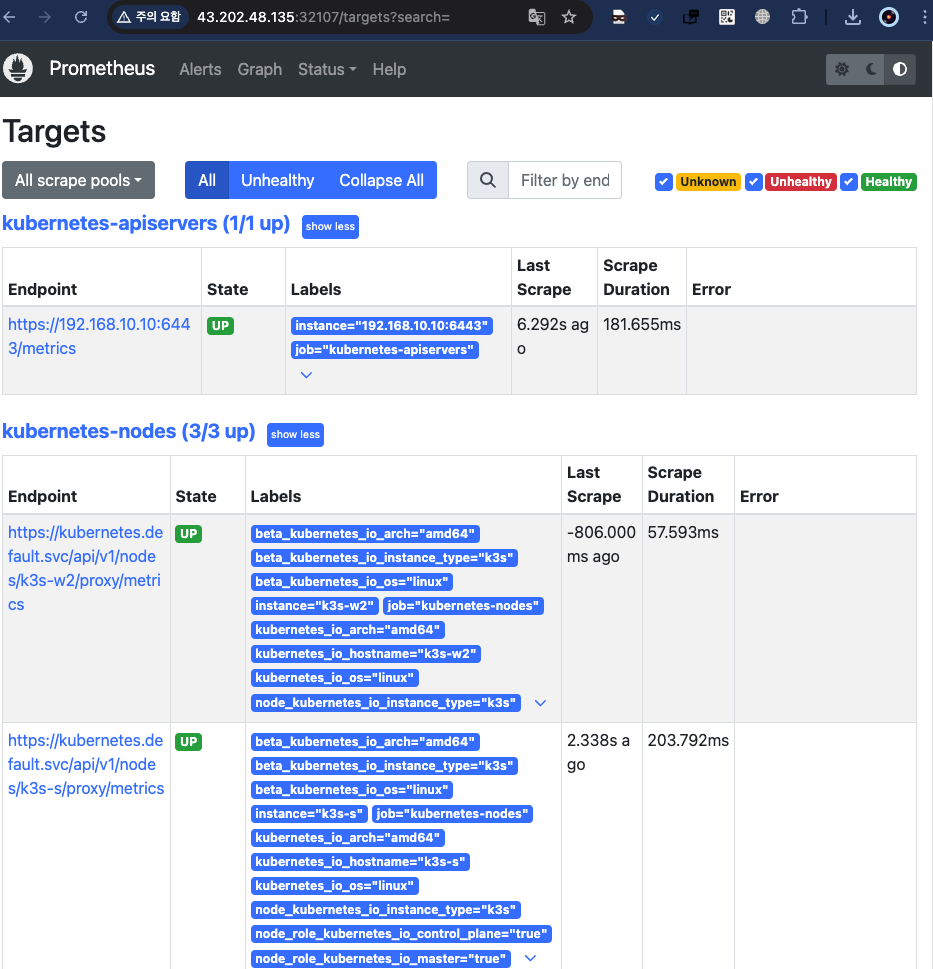Toggle the Healthy state checkbox
The height and width of the screenshot is (969, 933).
point(849,182)
